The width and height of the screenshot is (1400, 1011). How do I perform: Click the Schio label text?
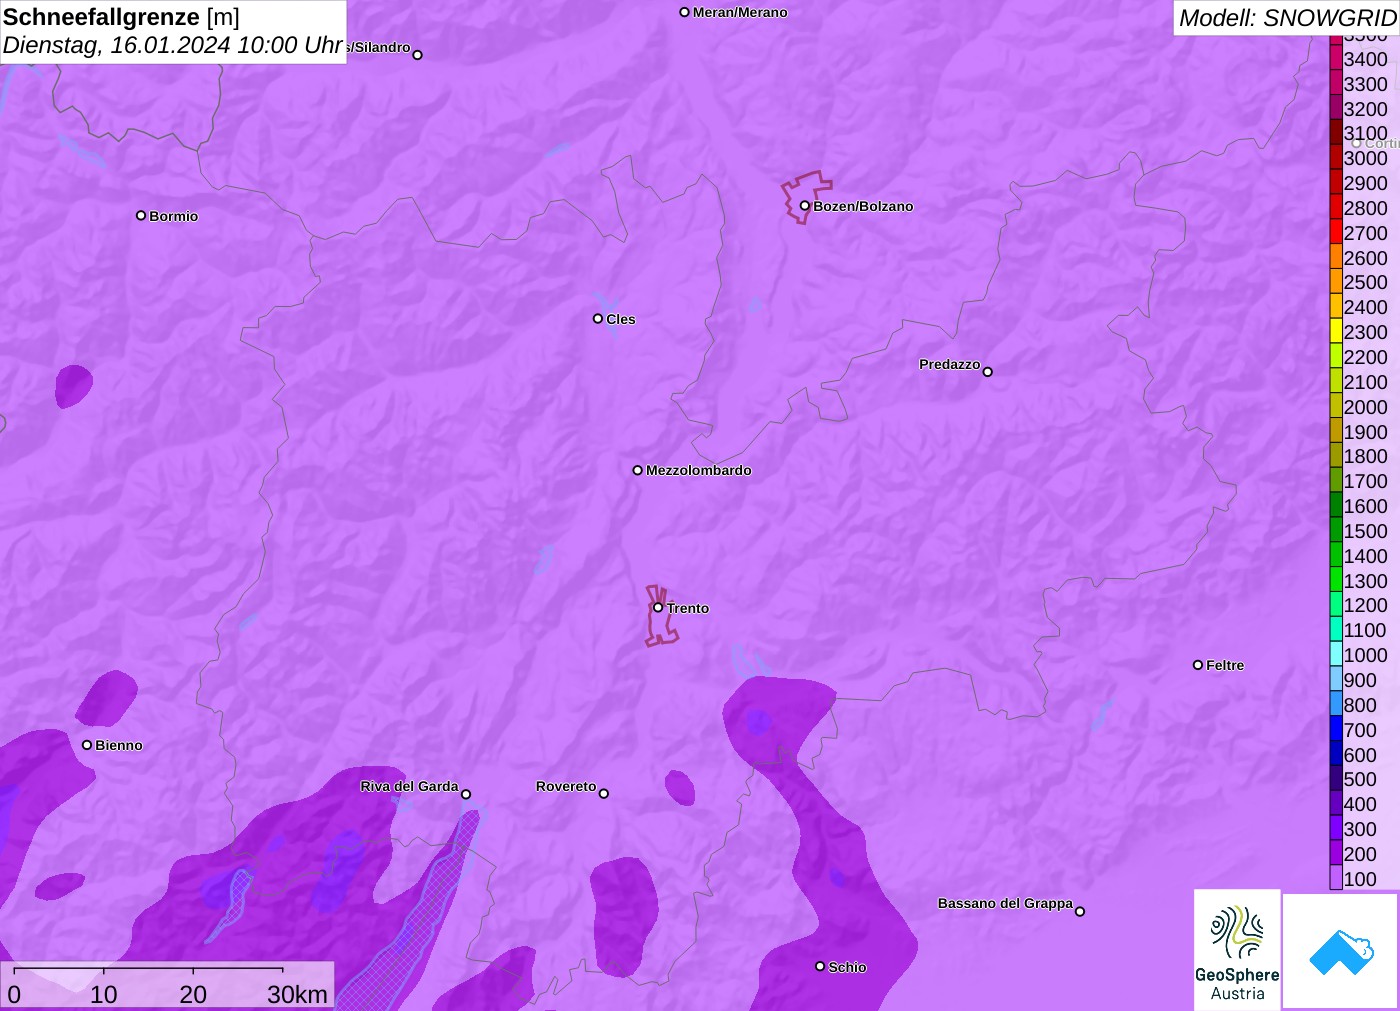pyautogui.click(x=847, y=967)
